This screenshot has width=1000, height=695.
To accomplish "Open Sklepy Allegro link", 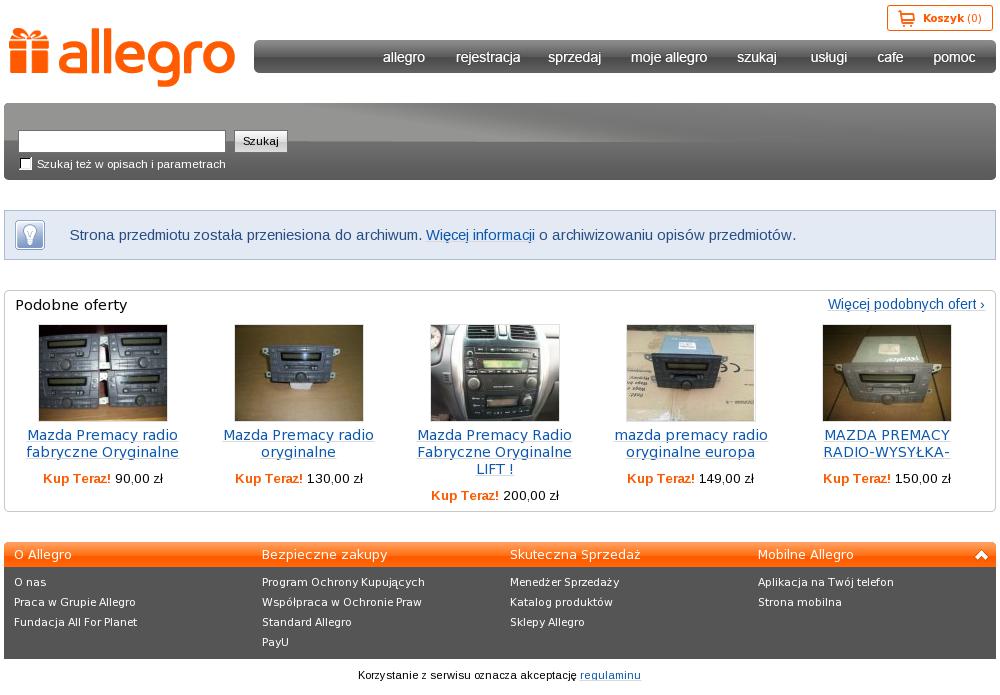I will pyautogui.click(x=547, y=622).
